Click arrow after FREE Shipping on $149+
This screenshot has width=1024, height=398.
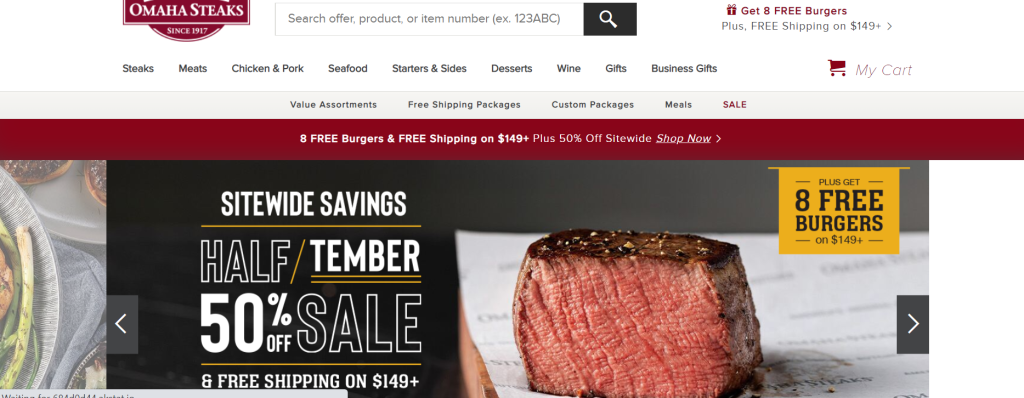click(889, 27)
